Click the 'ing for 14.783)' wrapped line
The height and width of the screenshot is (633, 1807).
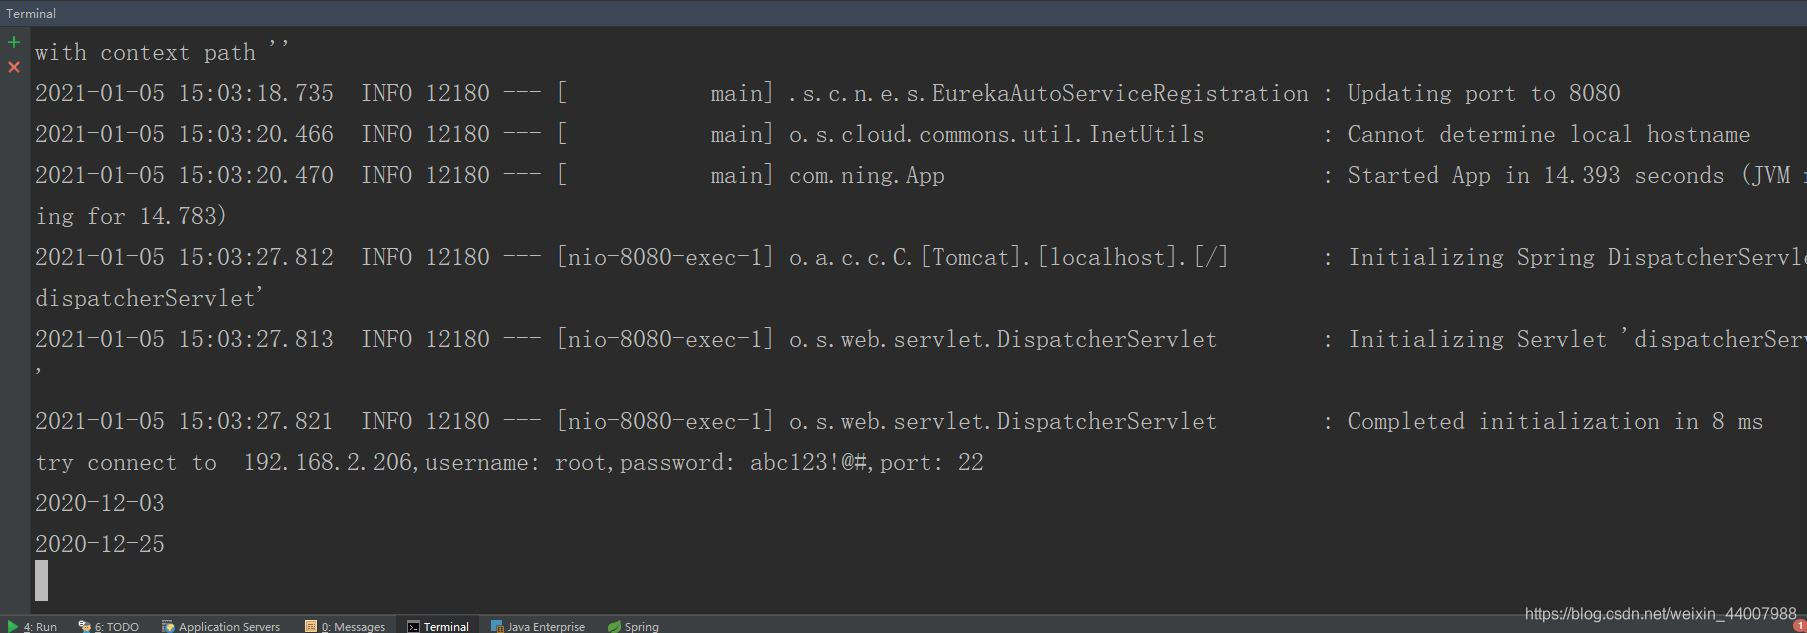(131, 216)
